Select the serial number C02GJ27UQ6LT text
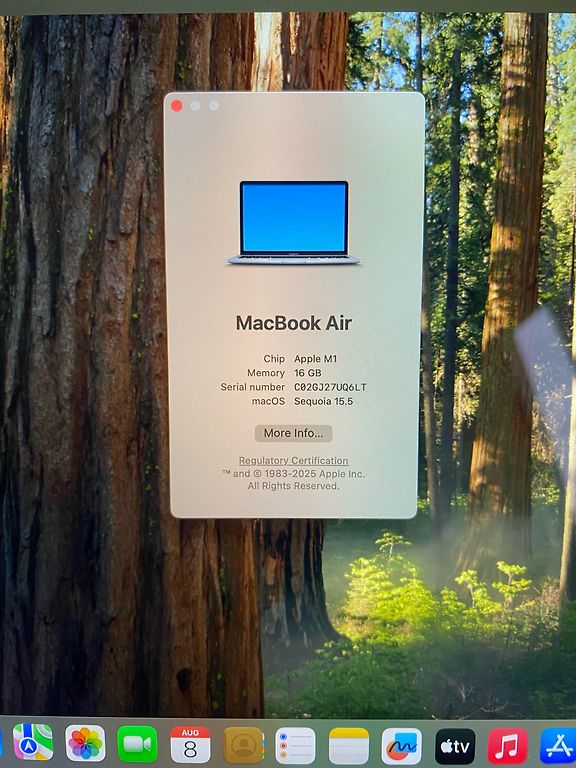Image resolution: width=576 pixels, height=768 pixels. pos(330,387)
